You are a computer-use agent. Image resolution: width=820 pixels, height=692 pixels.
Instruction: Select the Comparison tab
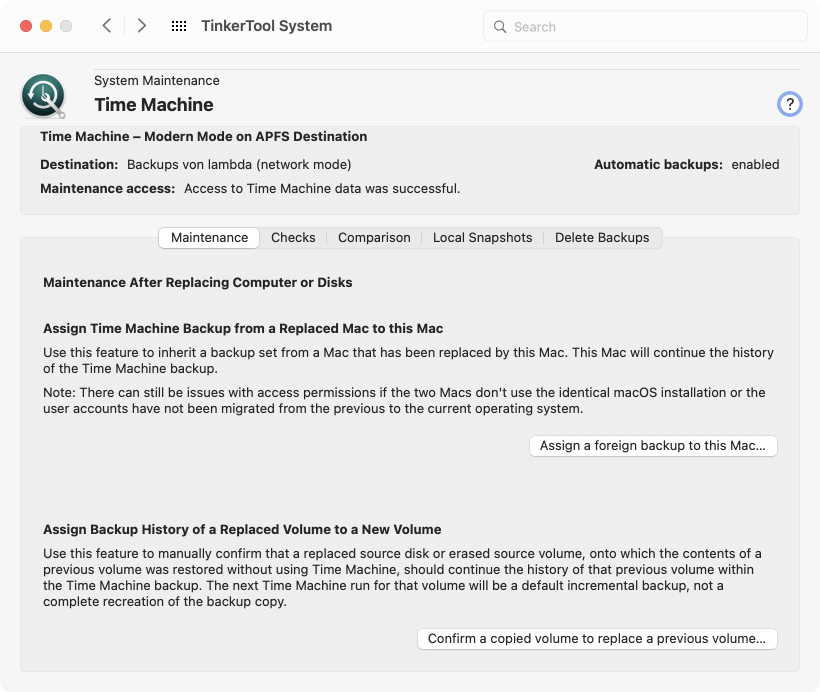coord(374,238)
